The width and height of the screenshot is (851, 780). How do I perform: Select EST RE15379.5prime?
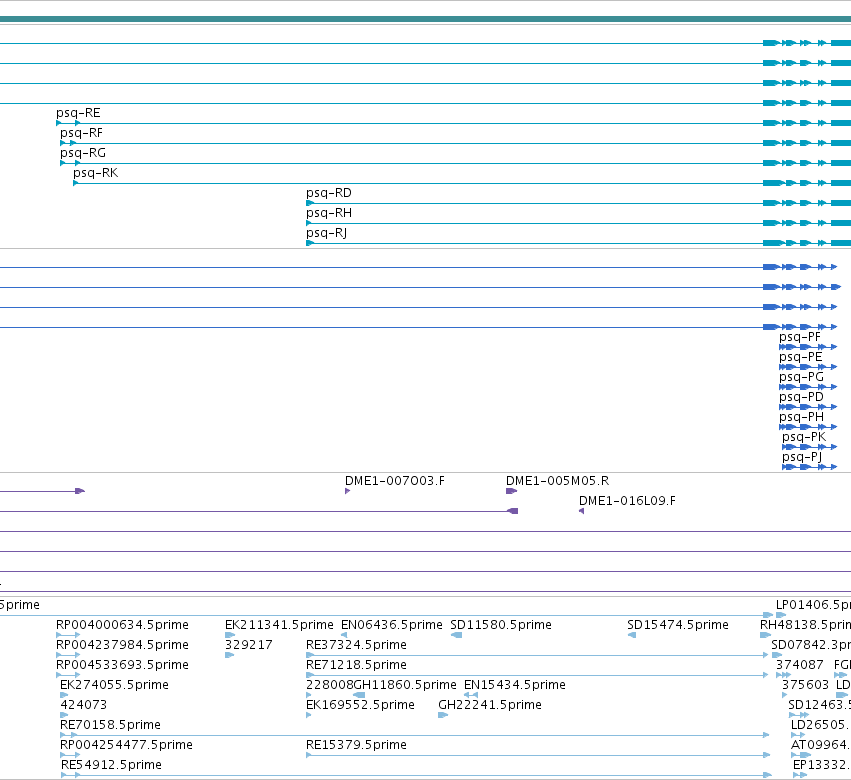click(x=357, y=745)
